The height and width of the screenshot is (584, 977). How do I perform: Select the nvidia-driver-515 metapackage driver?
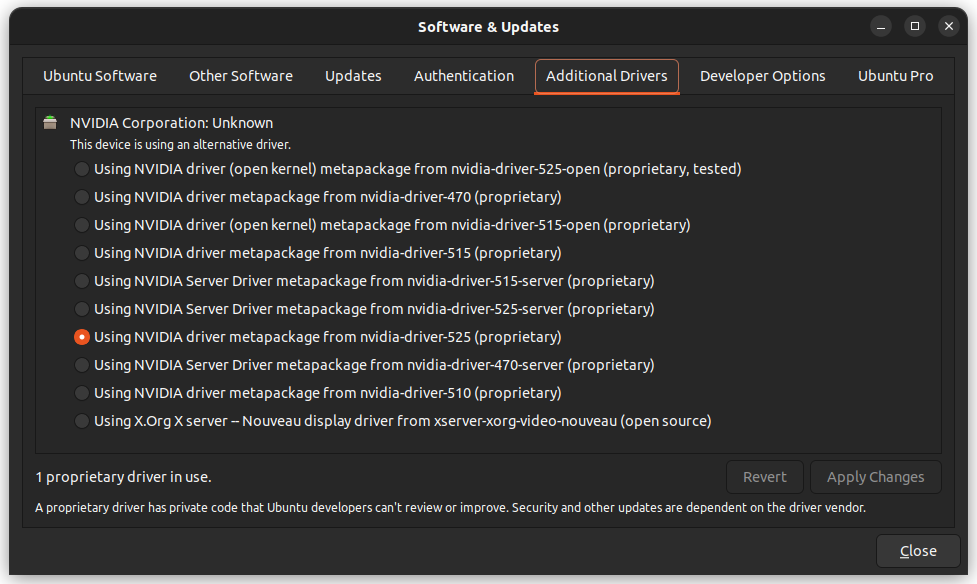tap(81, 253)
